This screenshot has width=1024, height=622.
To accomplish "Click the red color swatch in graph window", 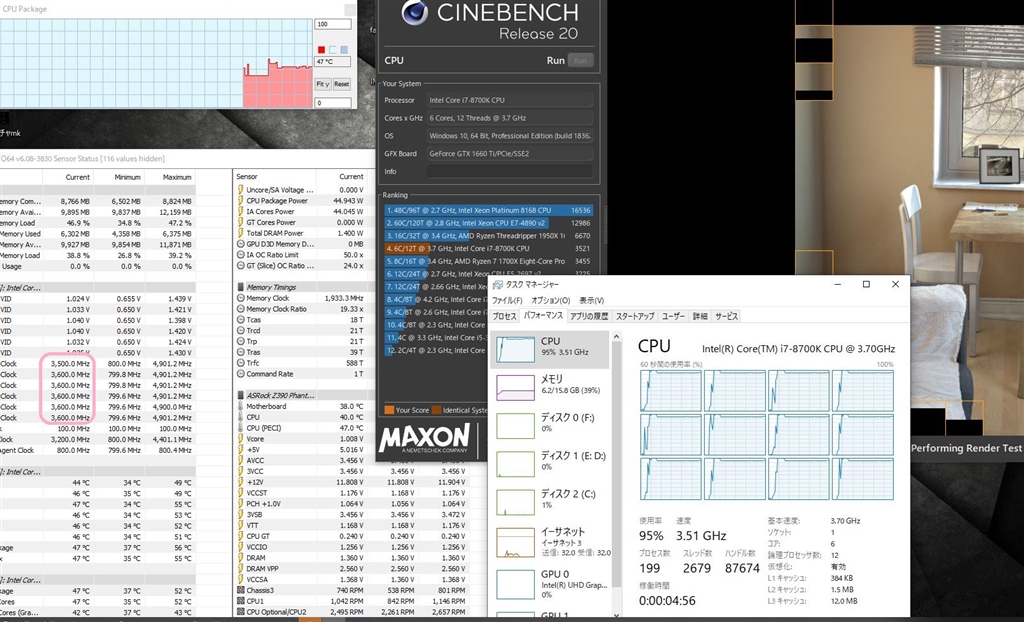I will (x=321, y=50).
